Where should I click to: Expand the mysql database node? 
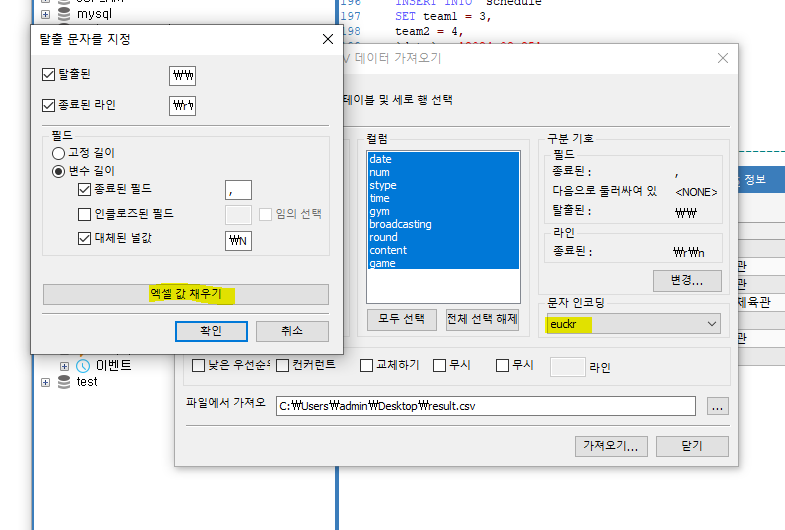[x=46, y=15]
